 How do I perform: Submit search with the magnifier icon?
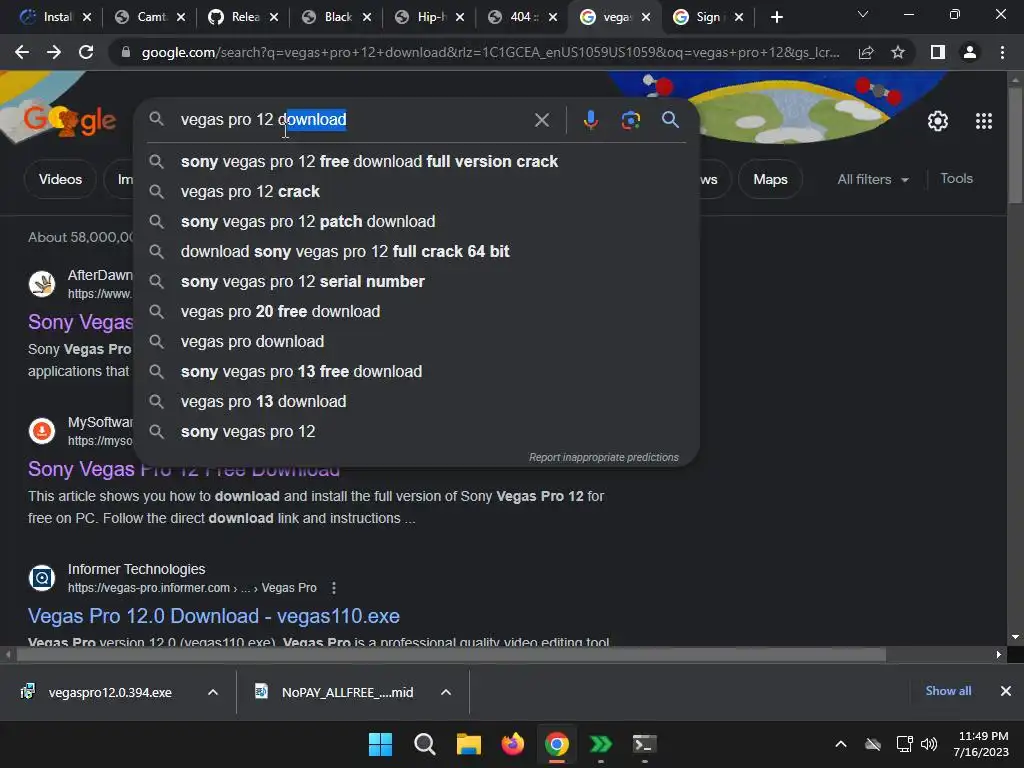(670, 120)
